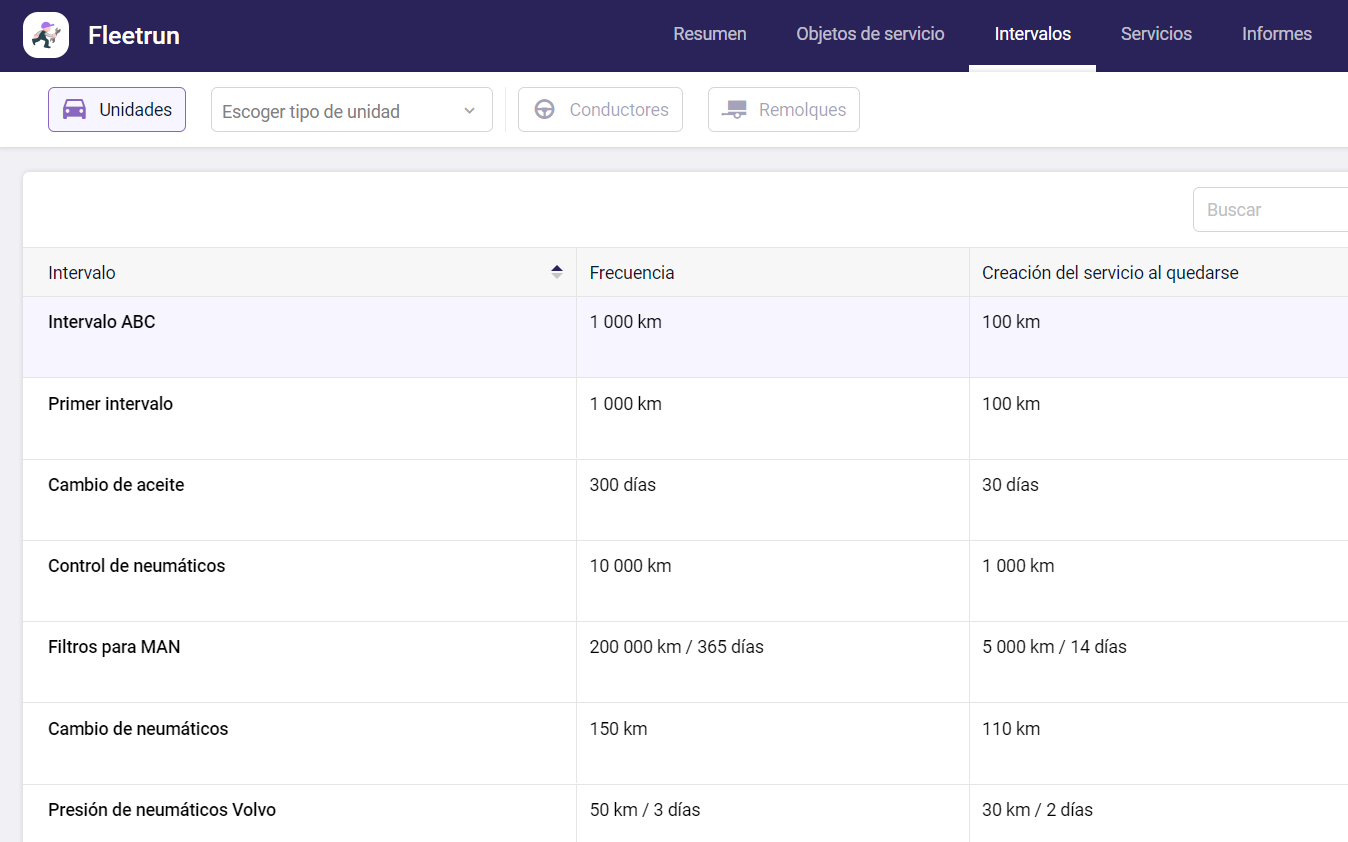Go to the Servicios tab
Screen dimensions: 1348x842
tap(1156, 34)
